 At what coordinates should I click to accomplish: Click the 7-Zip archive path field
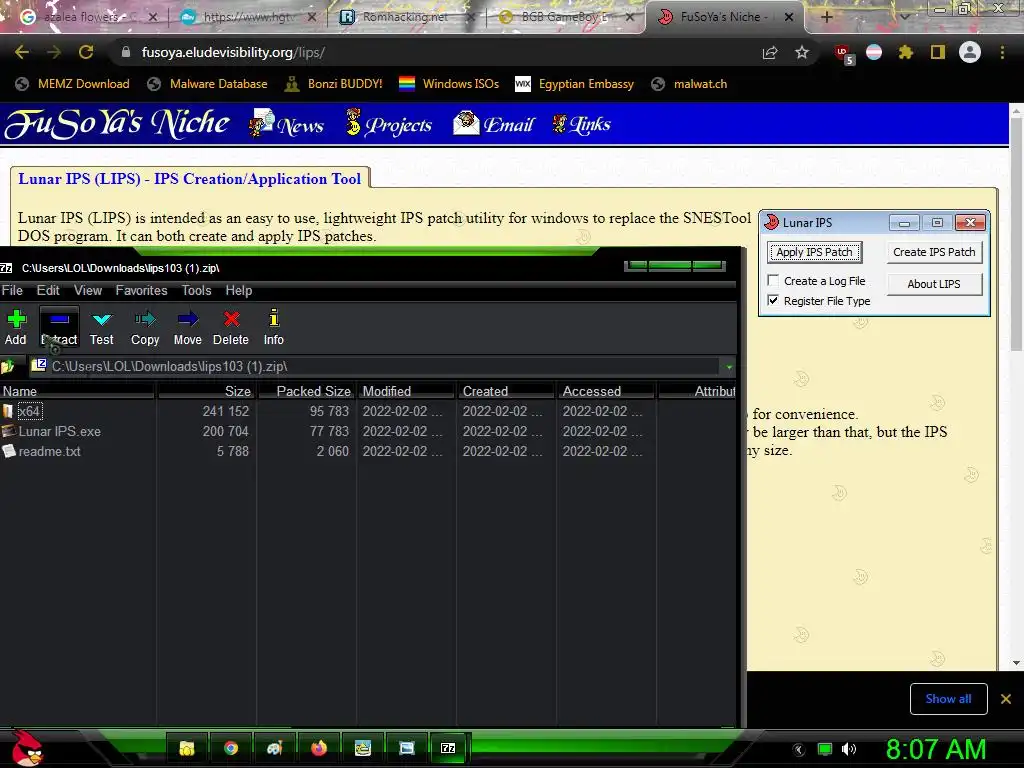(x=376, y=366)
